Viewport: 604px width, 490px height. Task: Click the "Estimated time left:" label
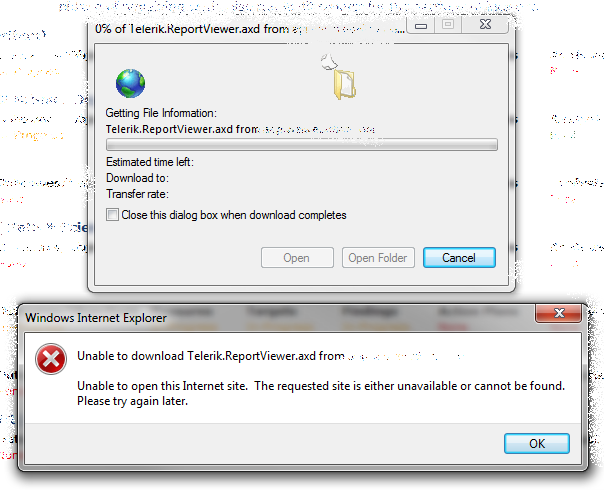coord(150,162)
